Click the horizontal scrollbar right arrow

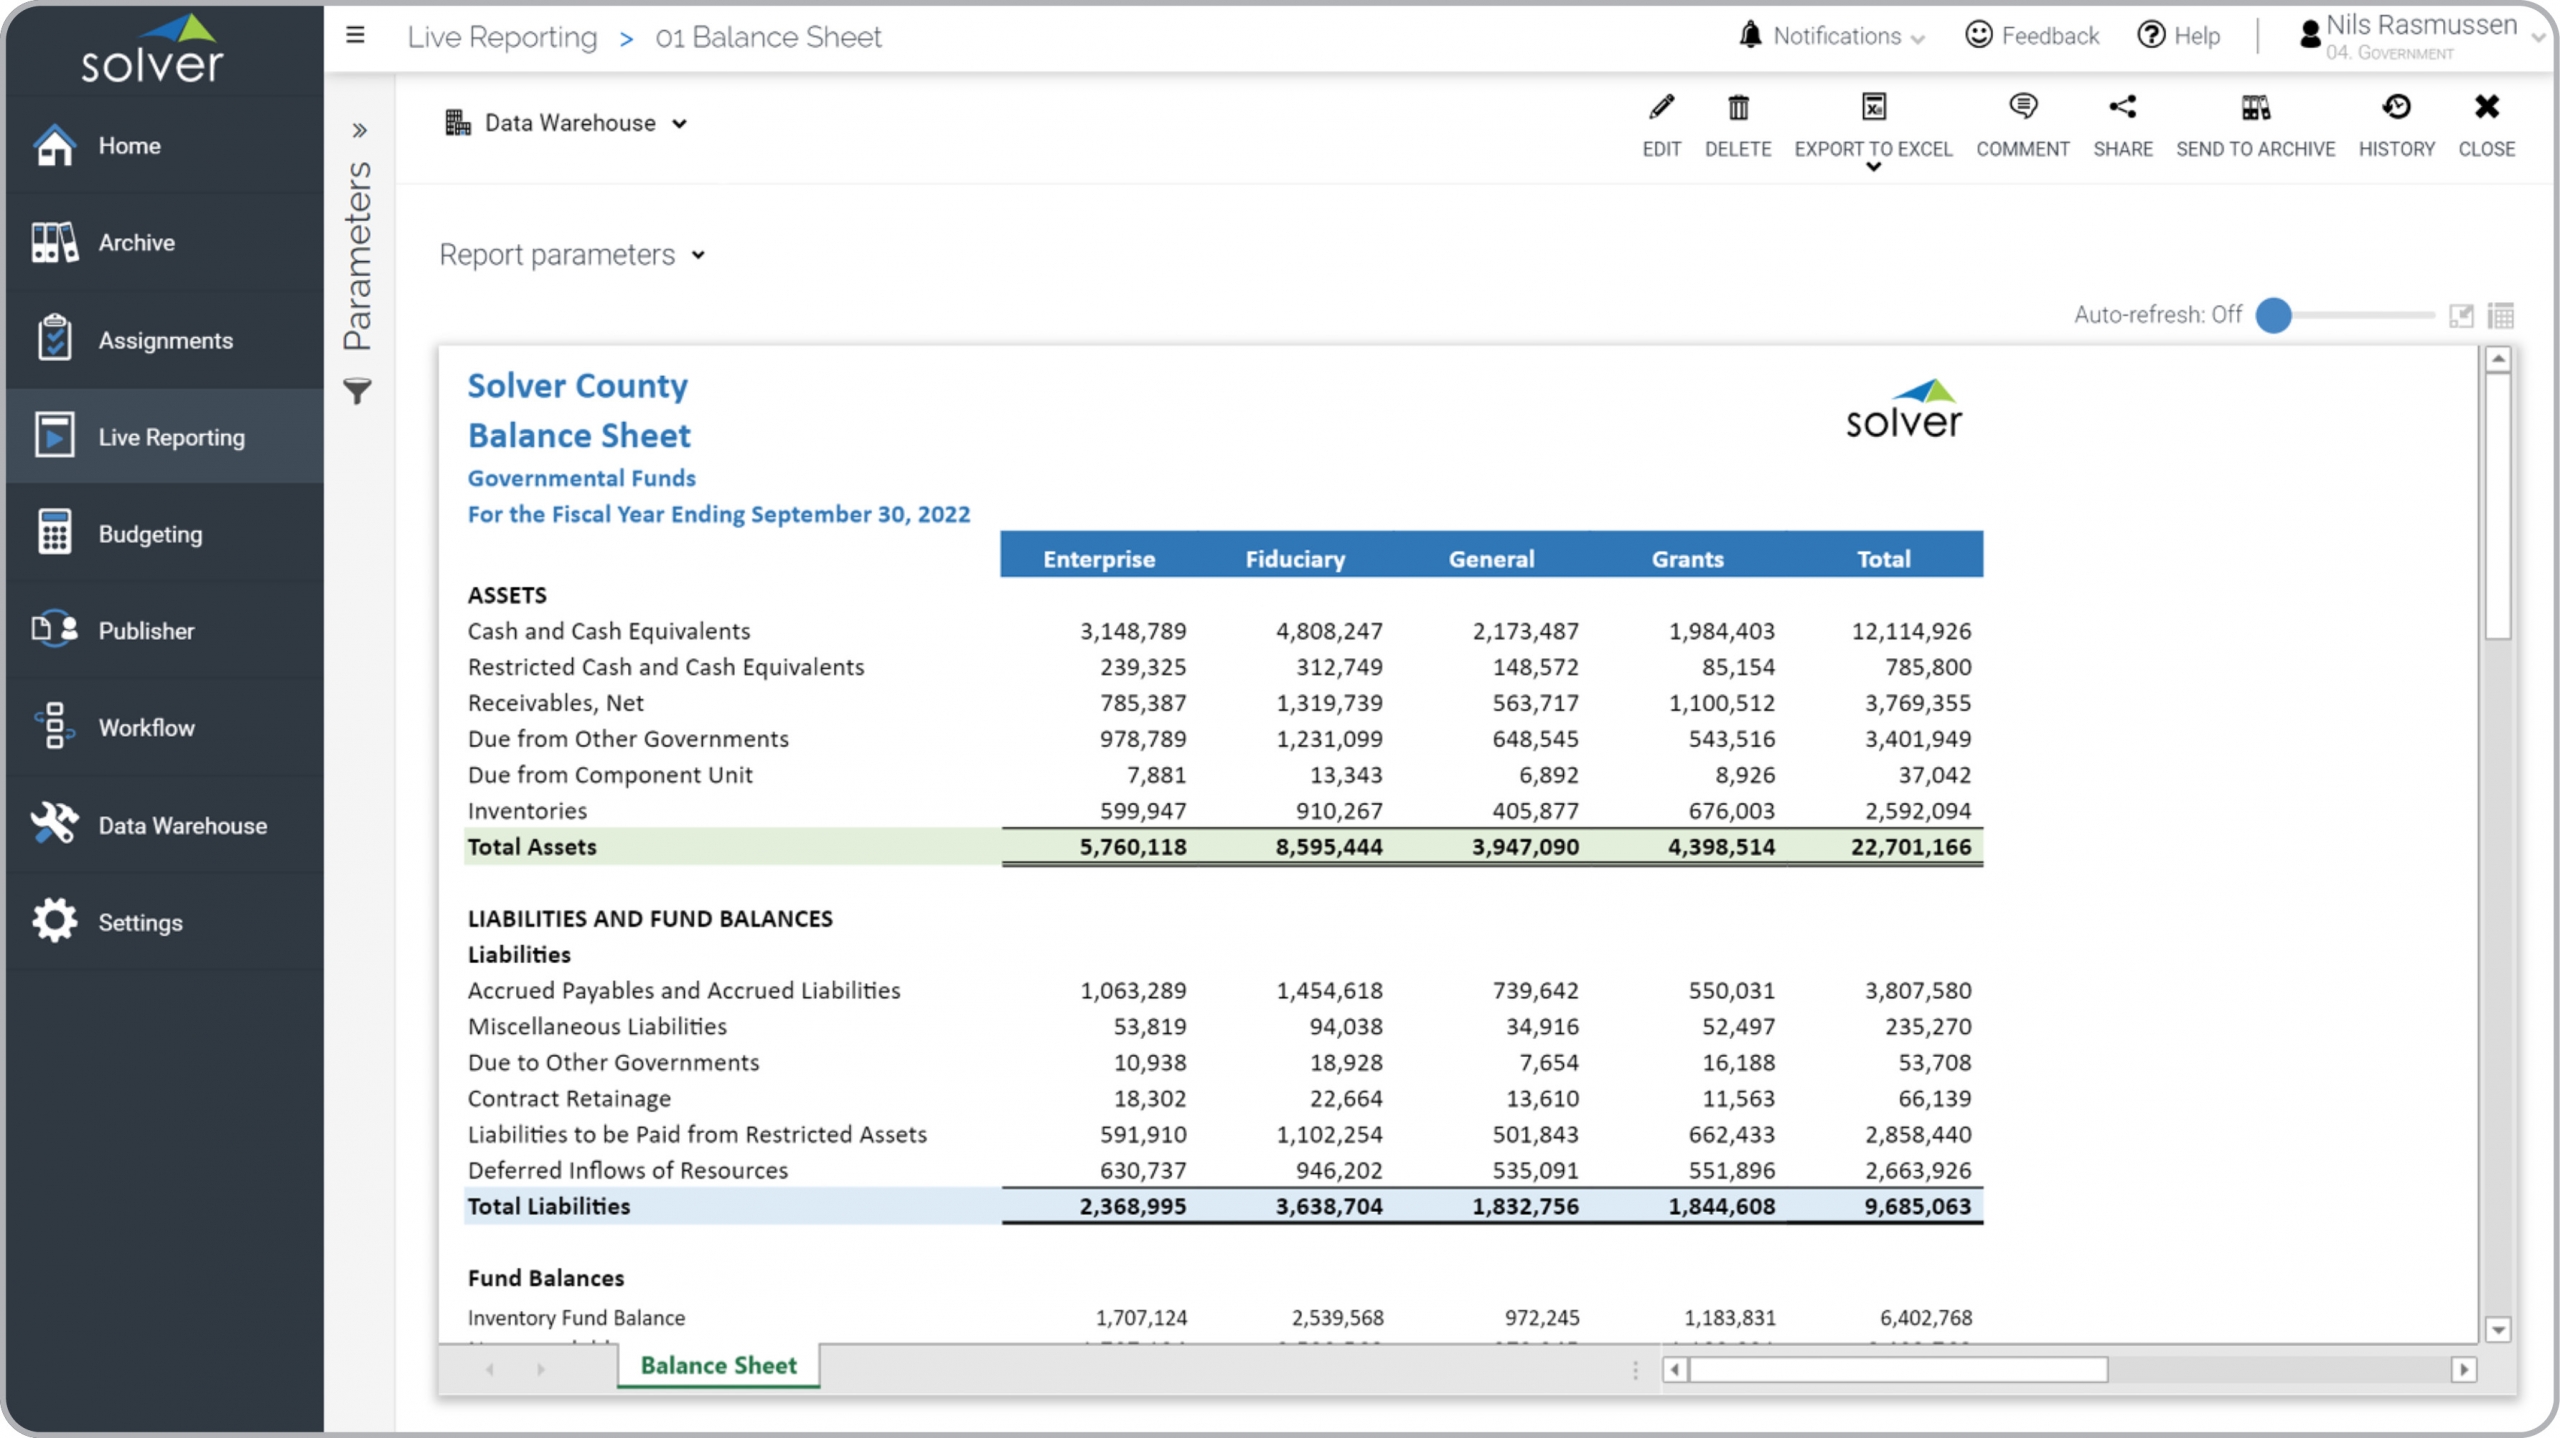click(x=2464, y=1369)
